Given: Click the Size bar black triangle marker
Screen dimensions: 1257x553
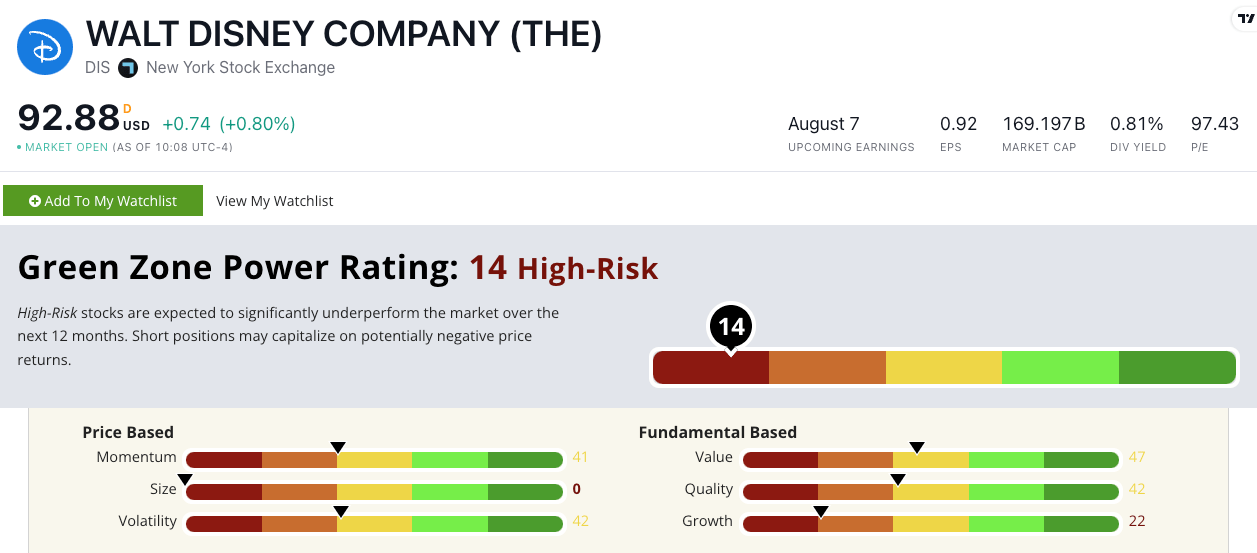Looking at the screenshot, I should click(185, 479).
